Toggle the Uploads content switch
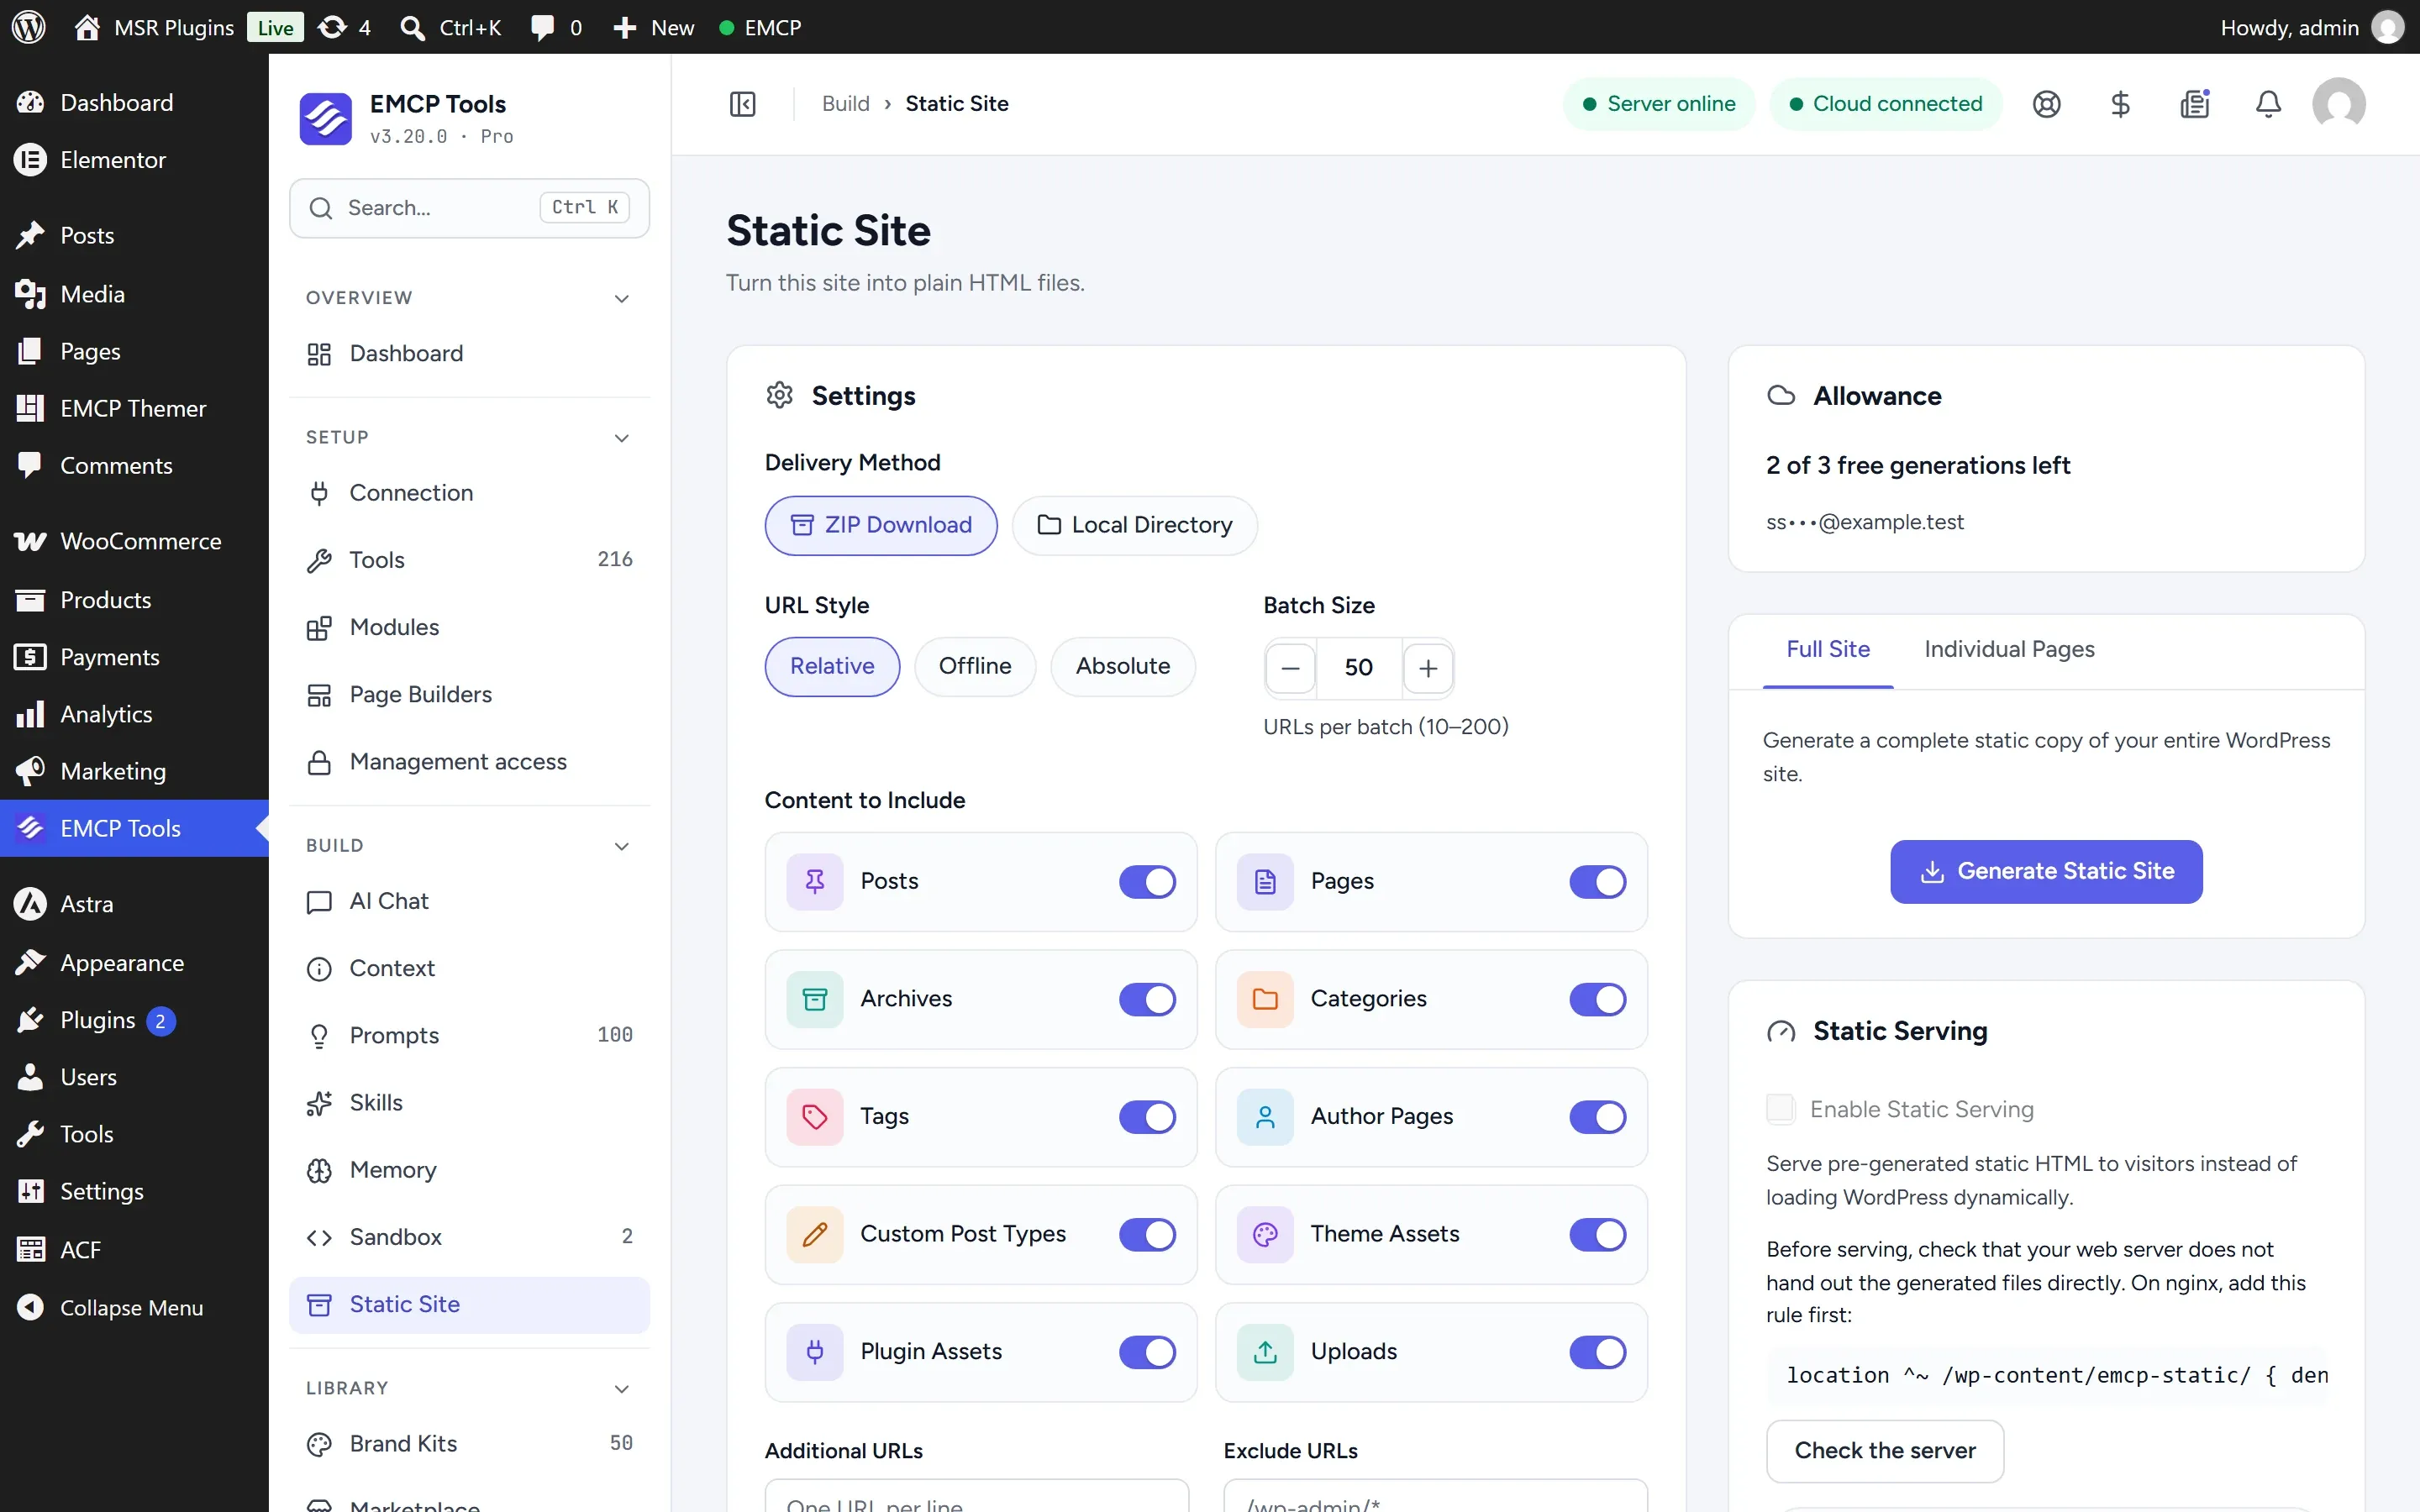This screenshot has width=2420, height=1512. point(1597,1352)
